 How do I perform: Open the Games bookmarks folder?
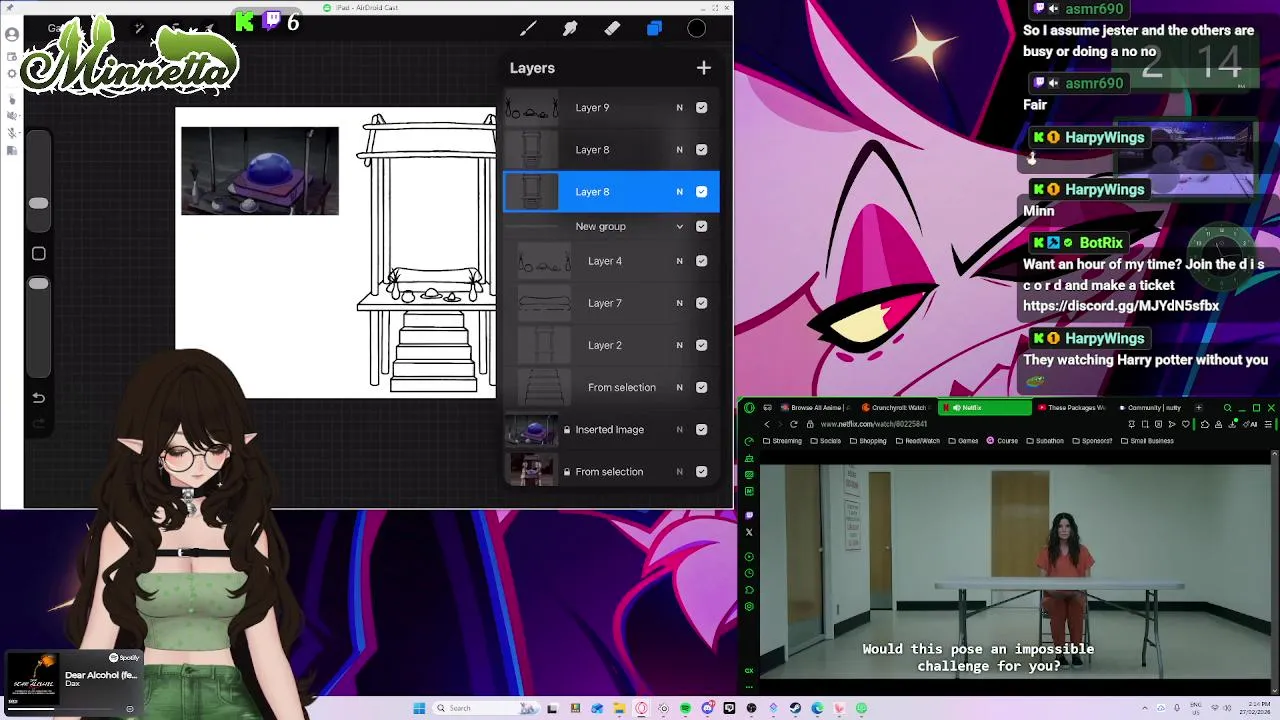963,441
